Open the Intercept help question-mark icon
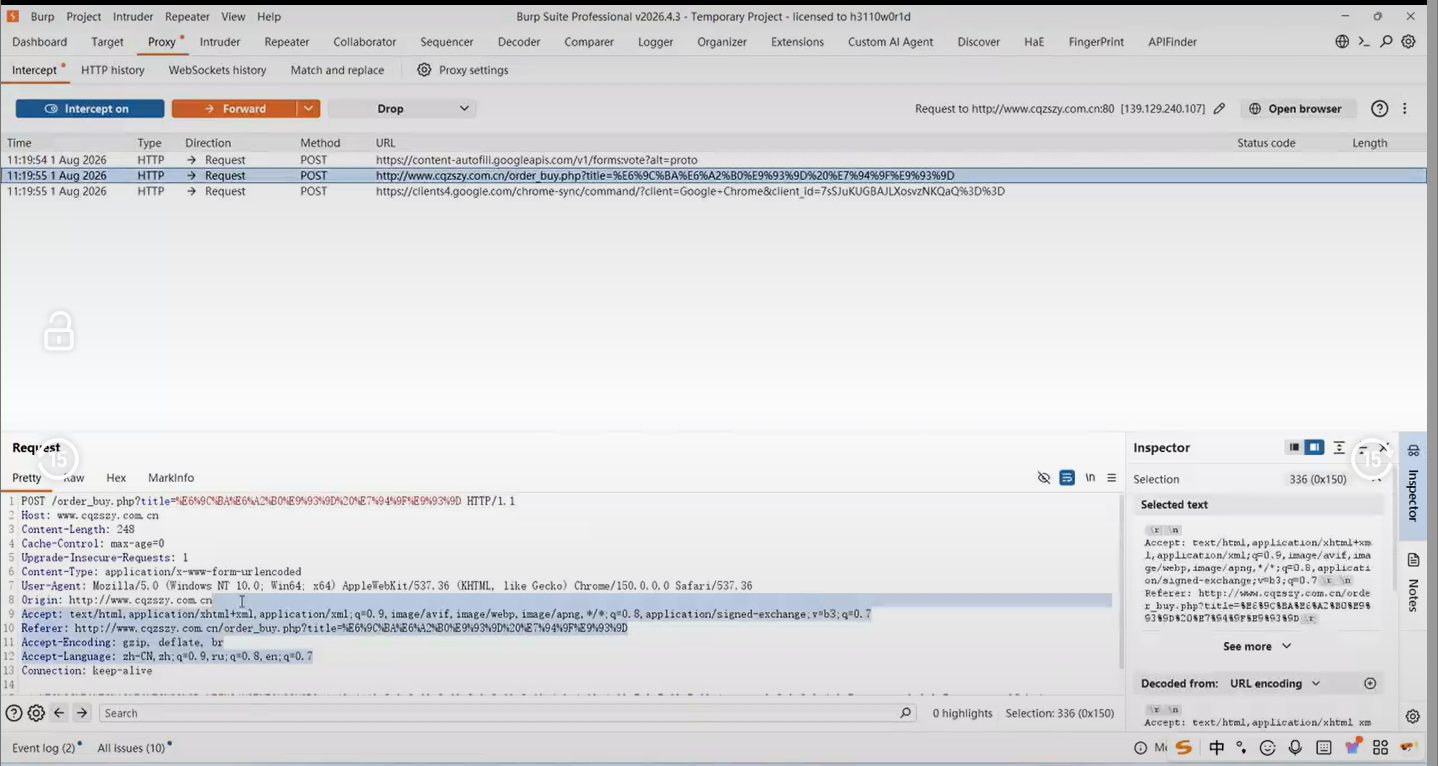The height and width of the screenshot is (766, 1438). coord(1379,109)
